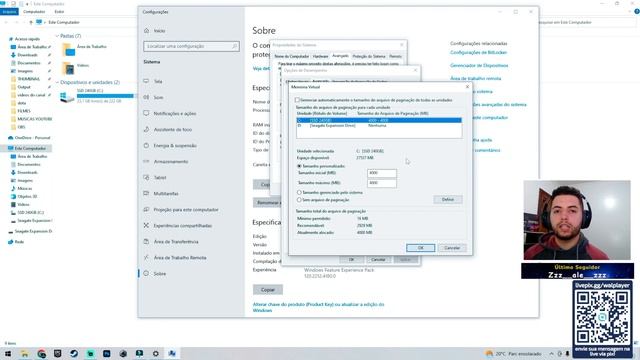The width and height of the screenshot is (640, 360).
Task: Switch to Remoto tab
Action: [395, 56]
